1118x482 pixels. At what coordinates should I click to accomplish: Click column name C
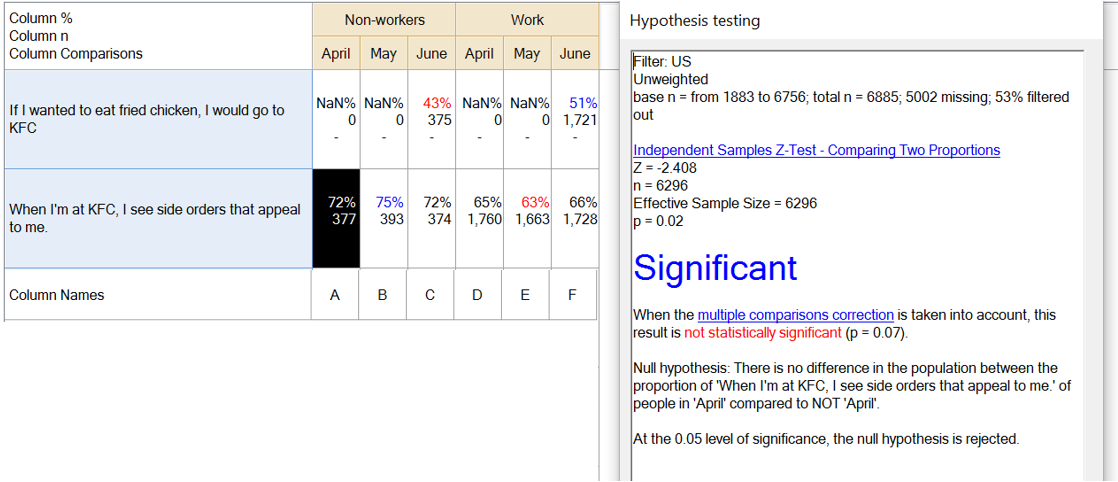coord(430,294)
